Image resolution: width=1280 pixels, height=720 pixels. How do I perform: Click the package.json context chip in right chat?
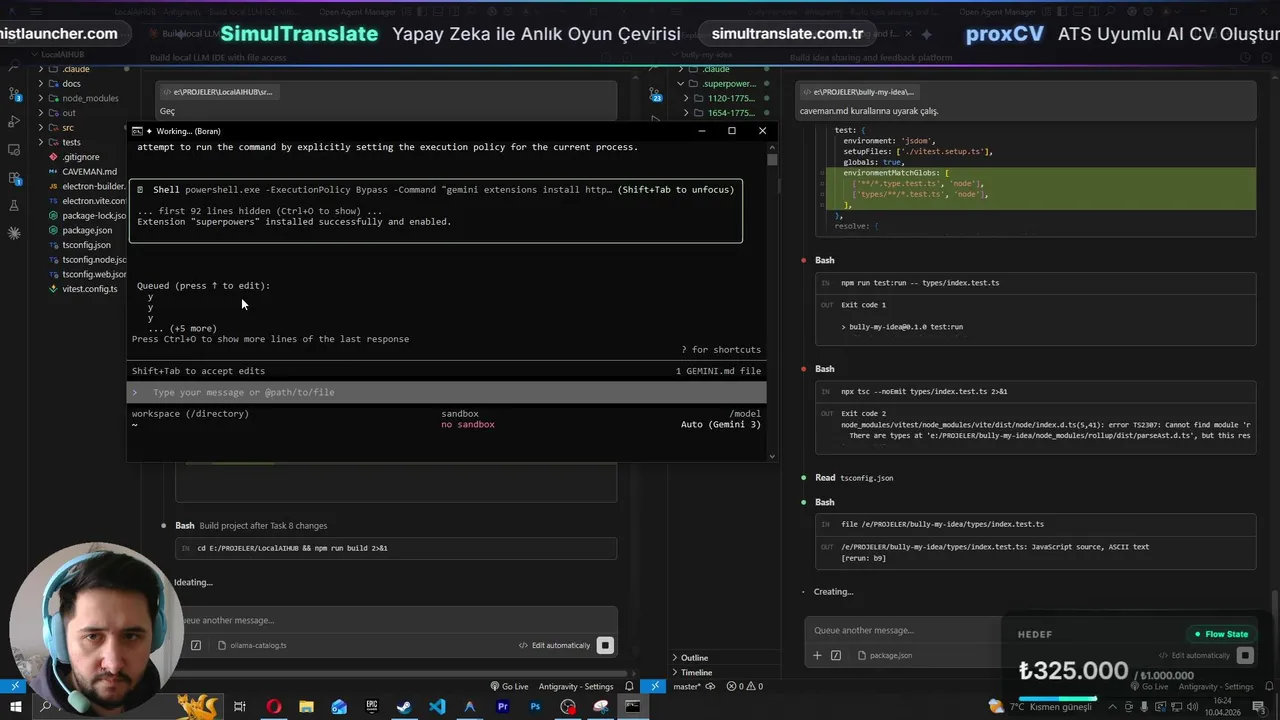[886, 655]
